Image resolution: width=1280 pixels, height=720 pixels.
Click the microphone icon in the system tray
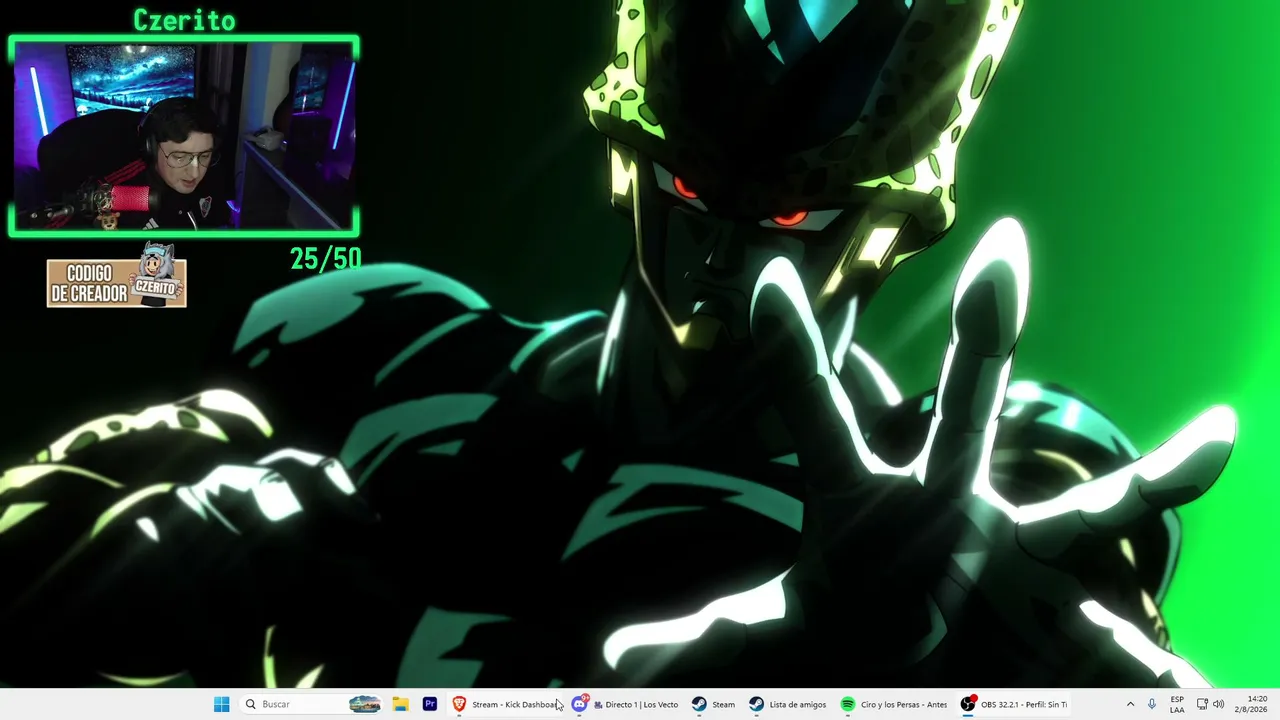click(1152, 704)
